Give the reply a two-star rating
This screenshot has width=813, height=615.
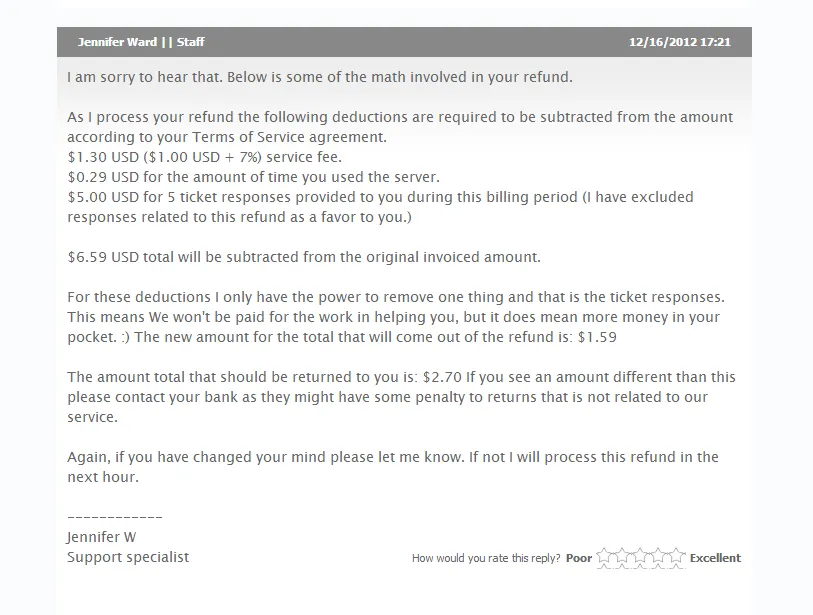(x=623, y=557)
